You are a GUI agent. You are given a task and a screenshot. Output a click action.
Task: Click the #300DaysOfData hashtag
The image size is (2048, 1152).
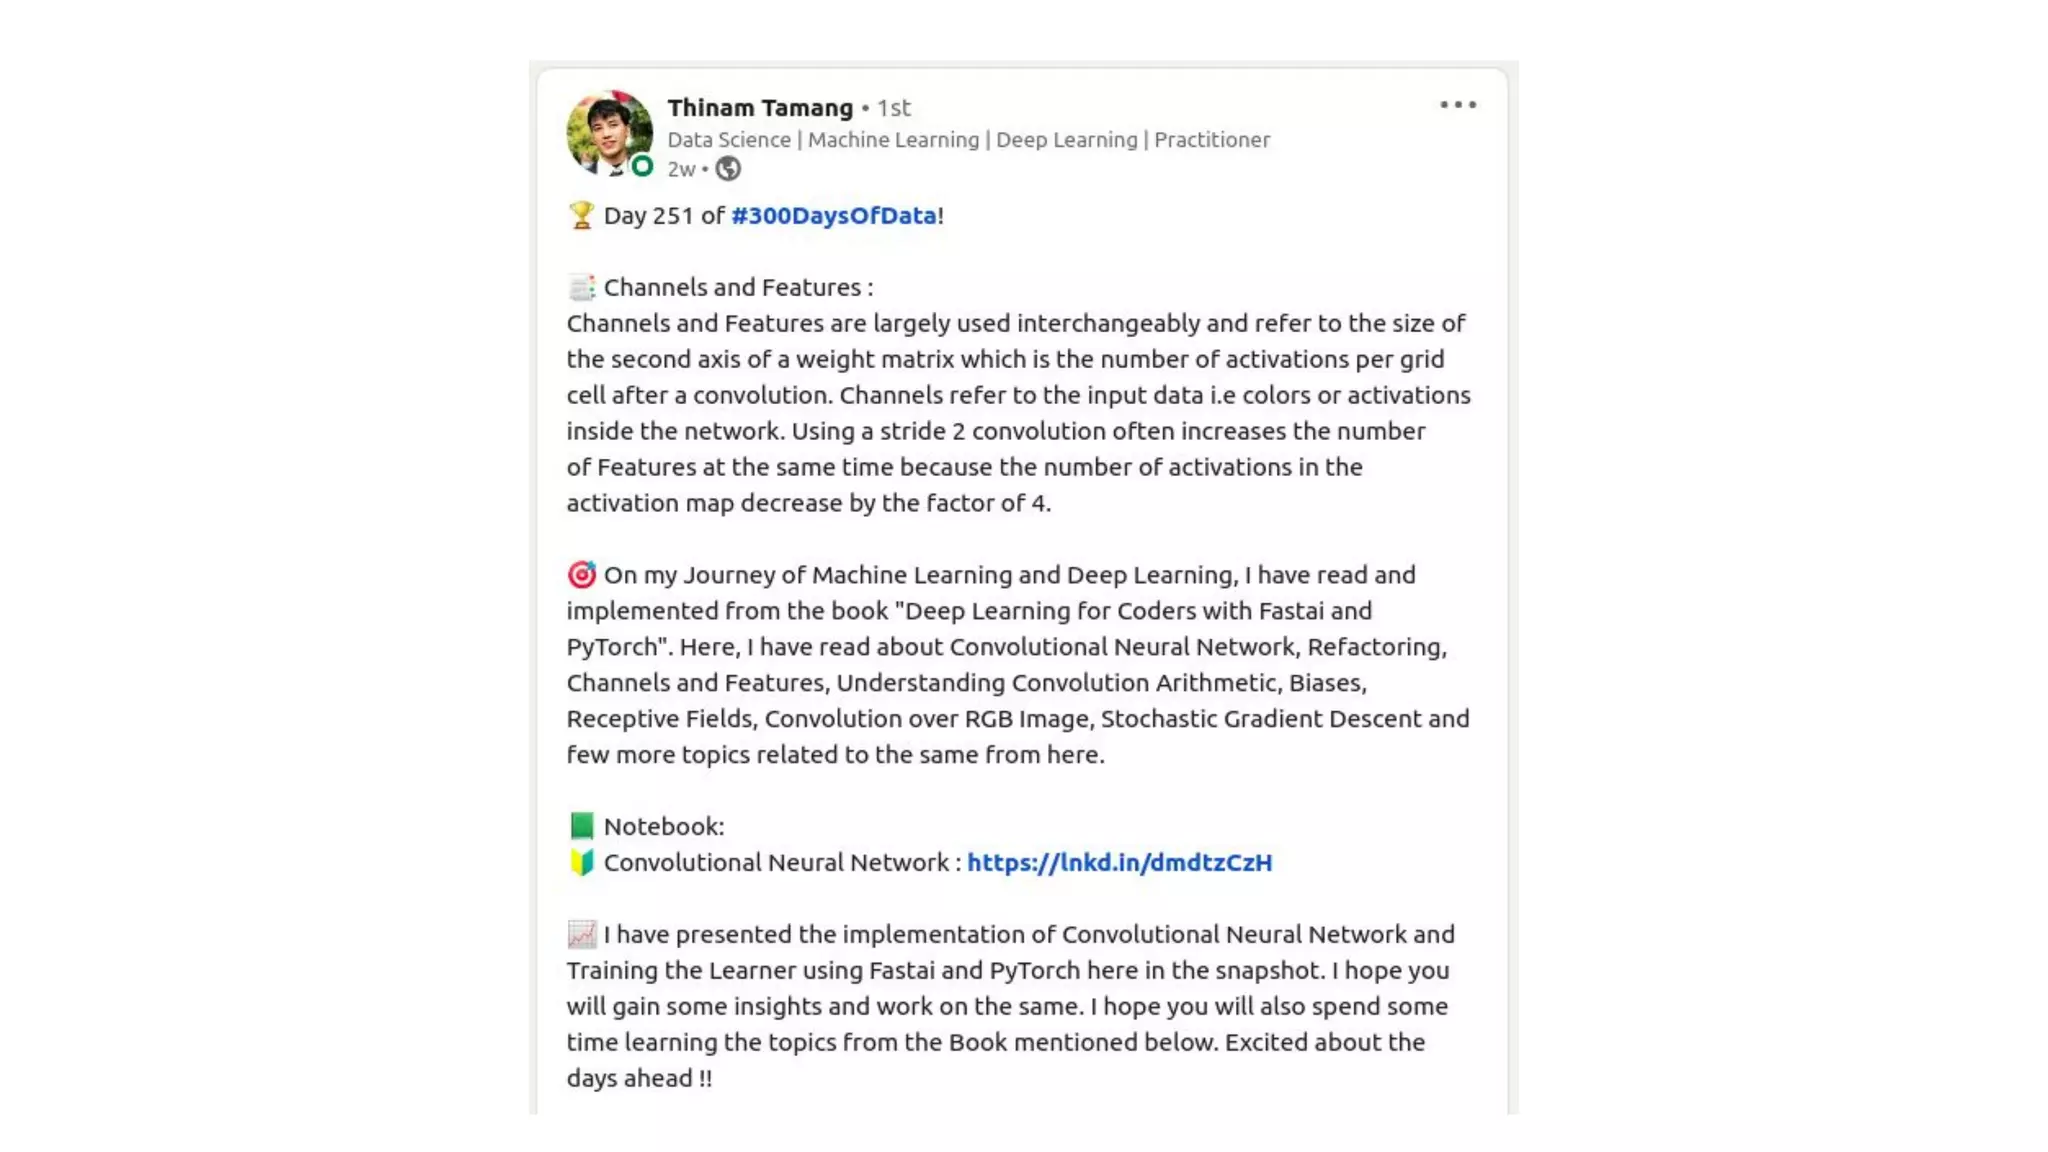point(833,216)
